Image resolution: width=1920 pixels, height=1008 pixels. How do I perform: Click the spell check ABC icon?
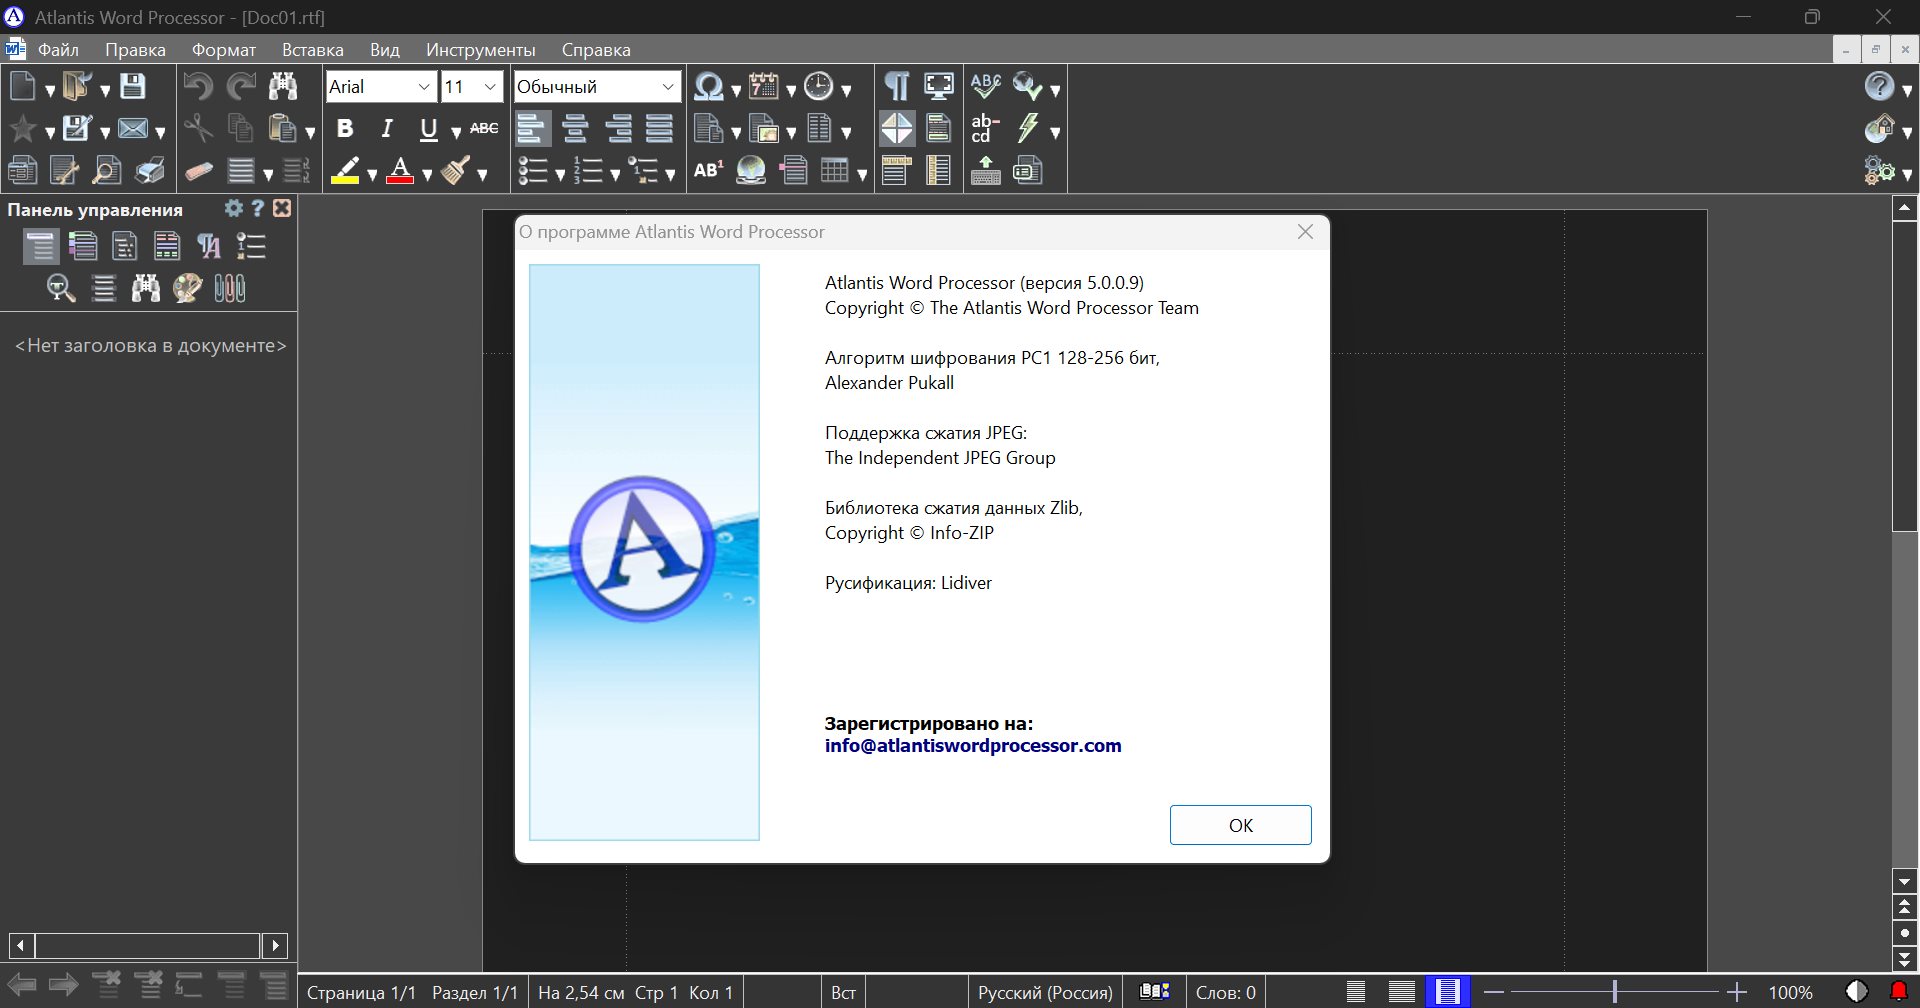click(x=985, y=87)
